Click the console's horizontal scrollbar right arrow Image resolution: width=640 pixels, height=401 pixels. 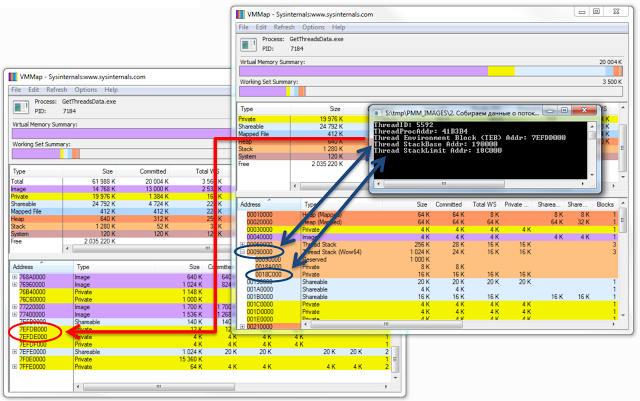(x=582, y=184)
